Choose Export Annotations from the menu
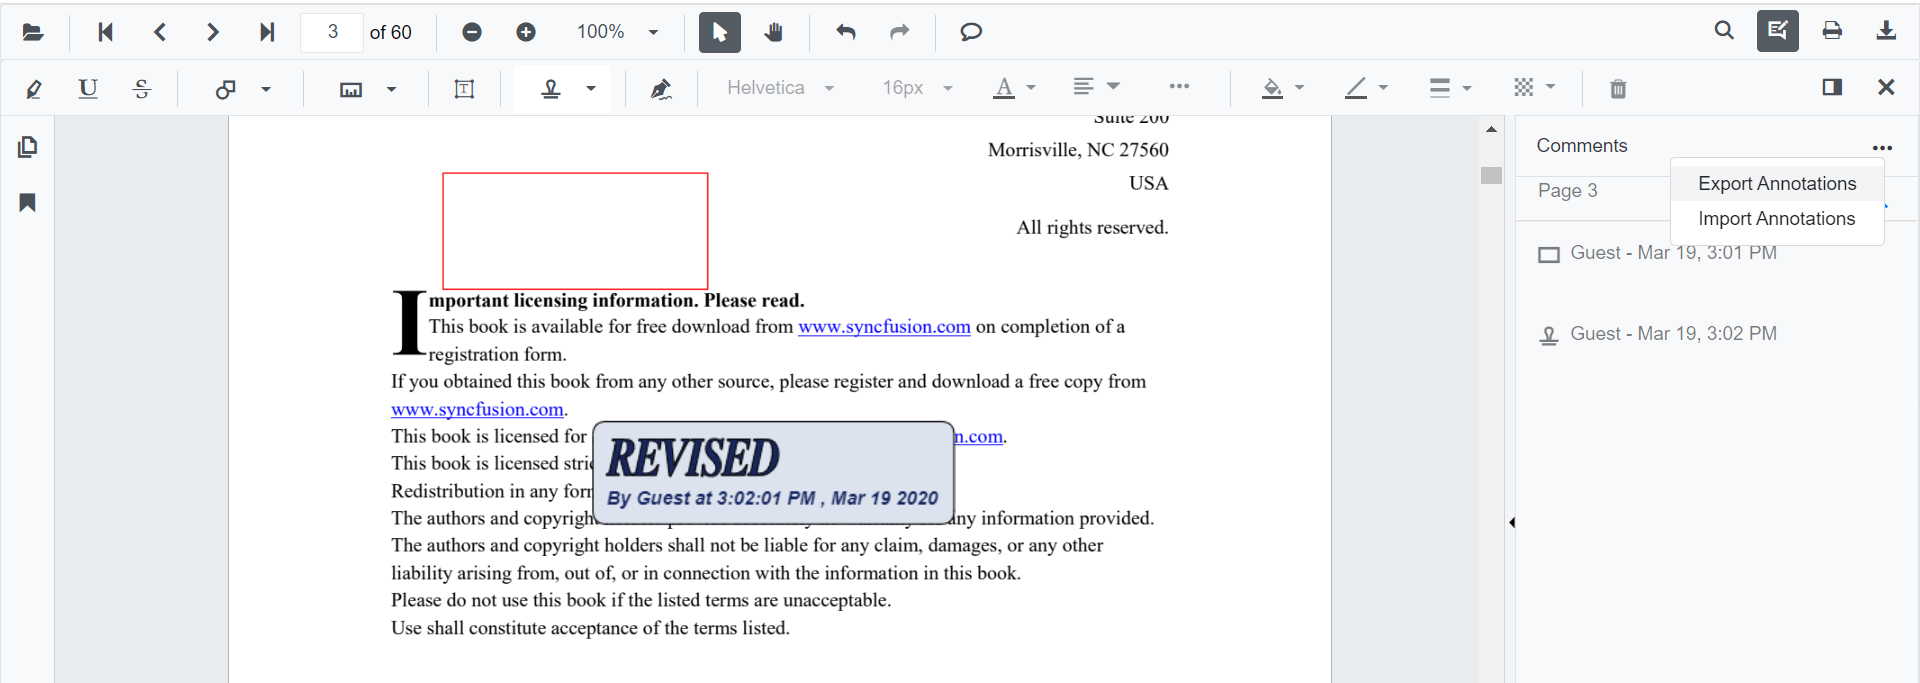This screenshot has height=683, width=1920. pyautogui.click(x=1776, y=184)
